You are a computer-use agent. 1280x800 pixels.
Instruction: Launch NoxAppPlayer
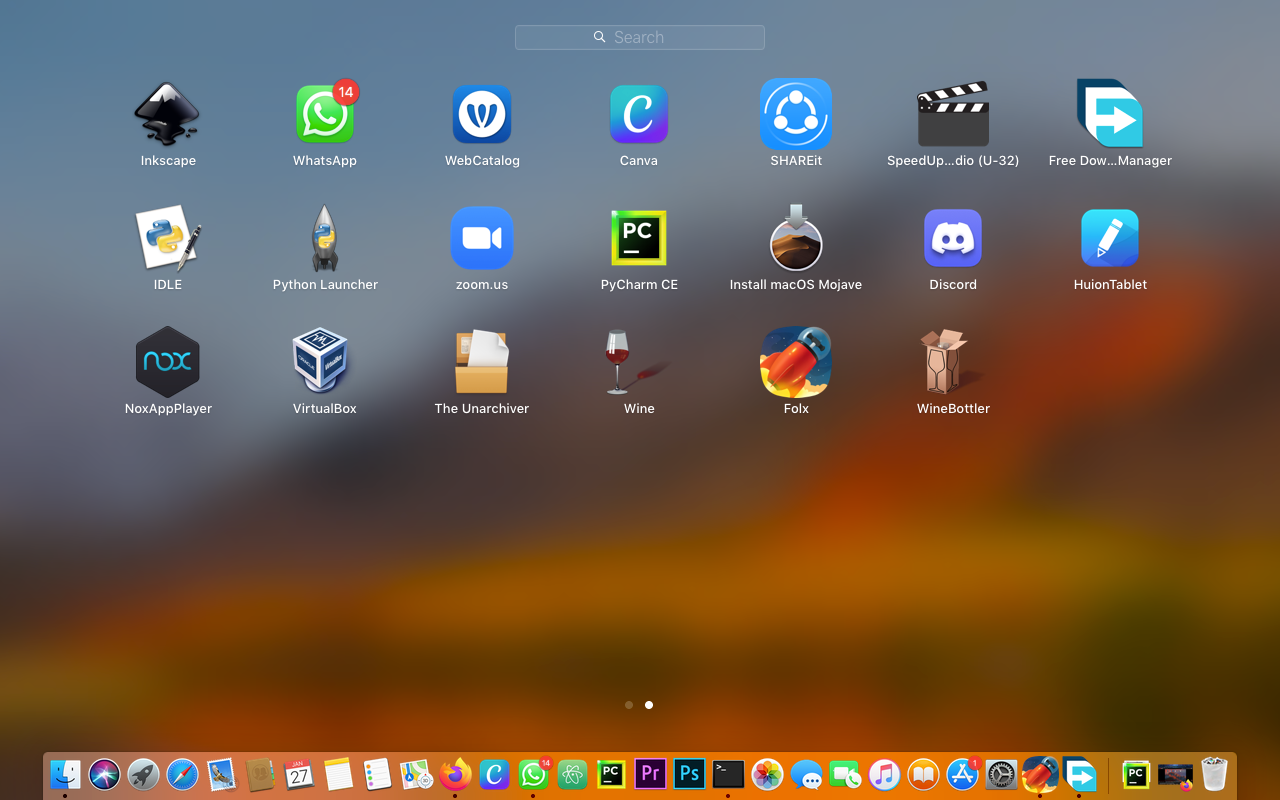coord(167,361)
